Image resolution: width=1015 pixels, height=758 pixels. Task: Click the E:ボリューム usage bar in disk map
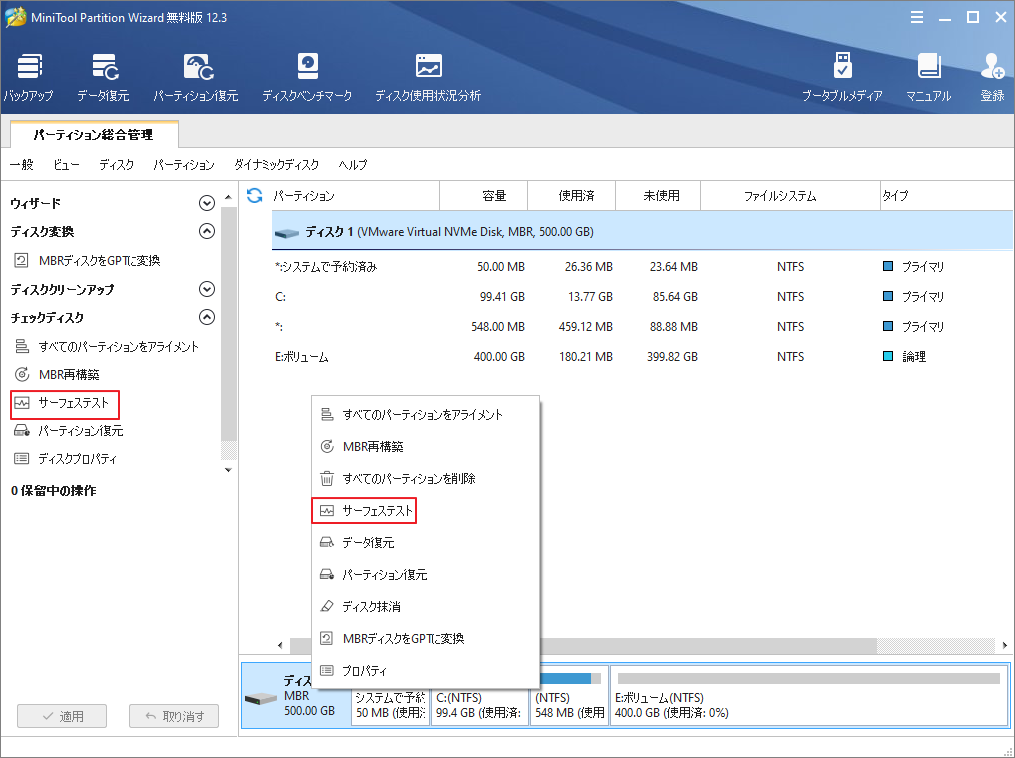[x=808, y=679]
